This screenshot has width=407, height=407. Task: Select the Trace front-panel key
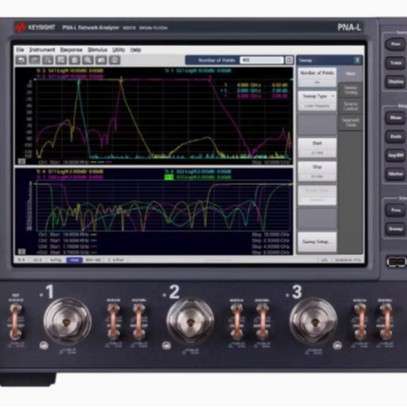tap(396, 63)
